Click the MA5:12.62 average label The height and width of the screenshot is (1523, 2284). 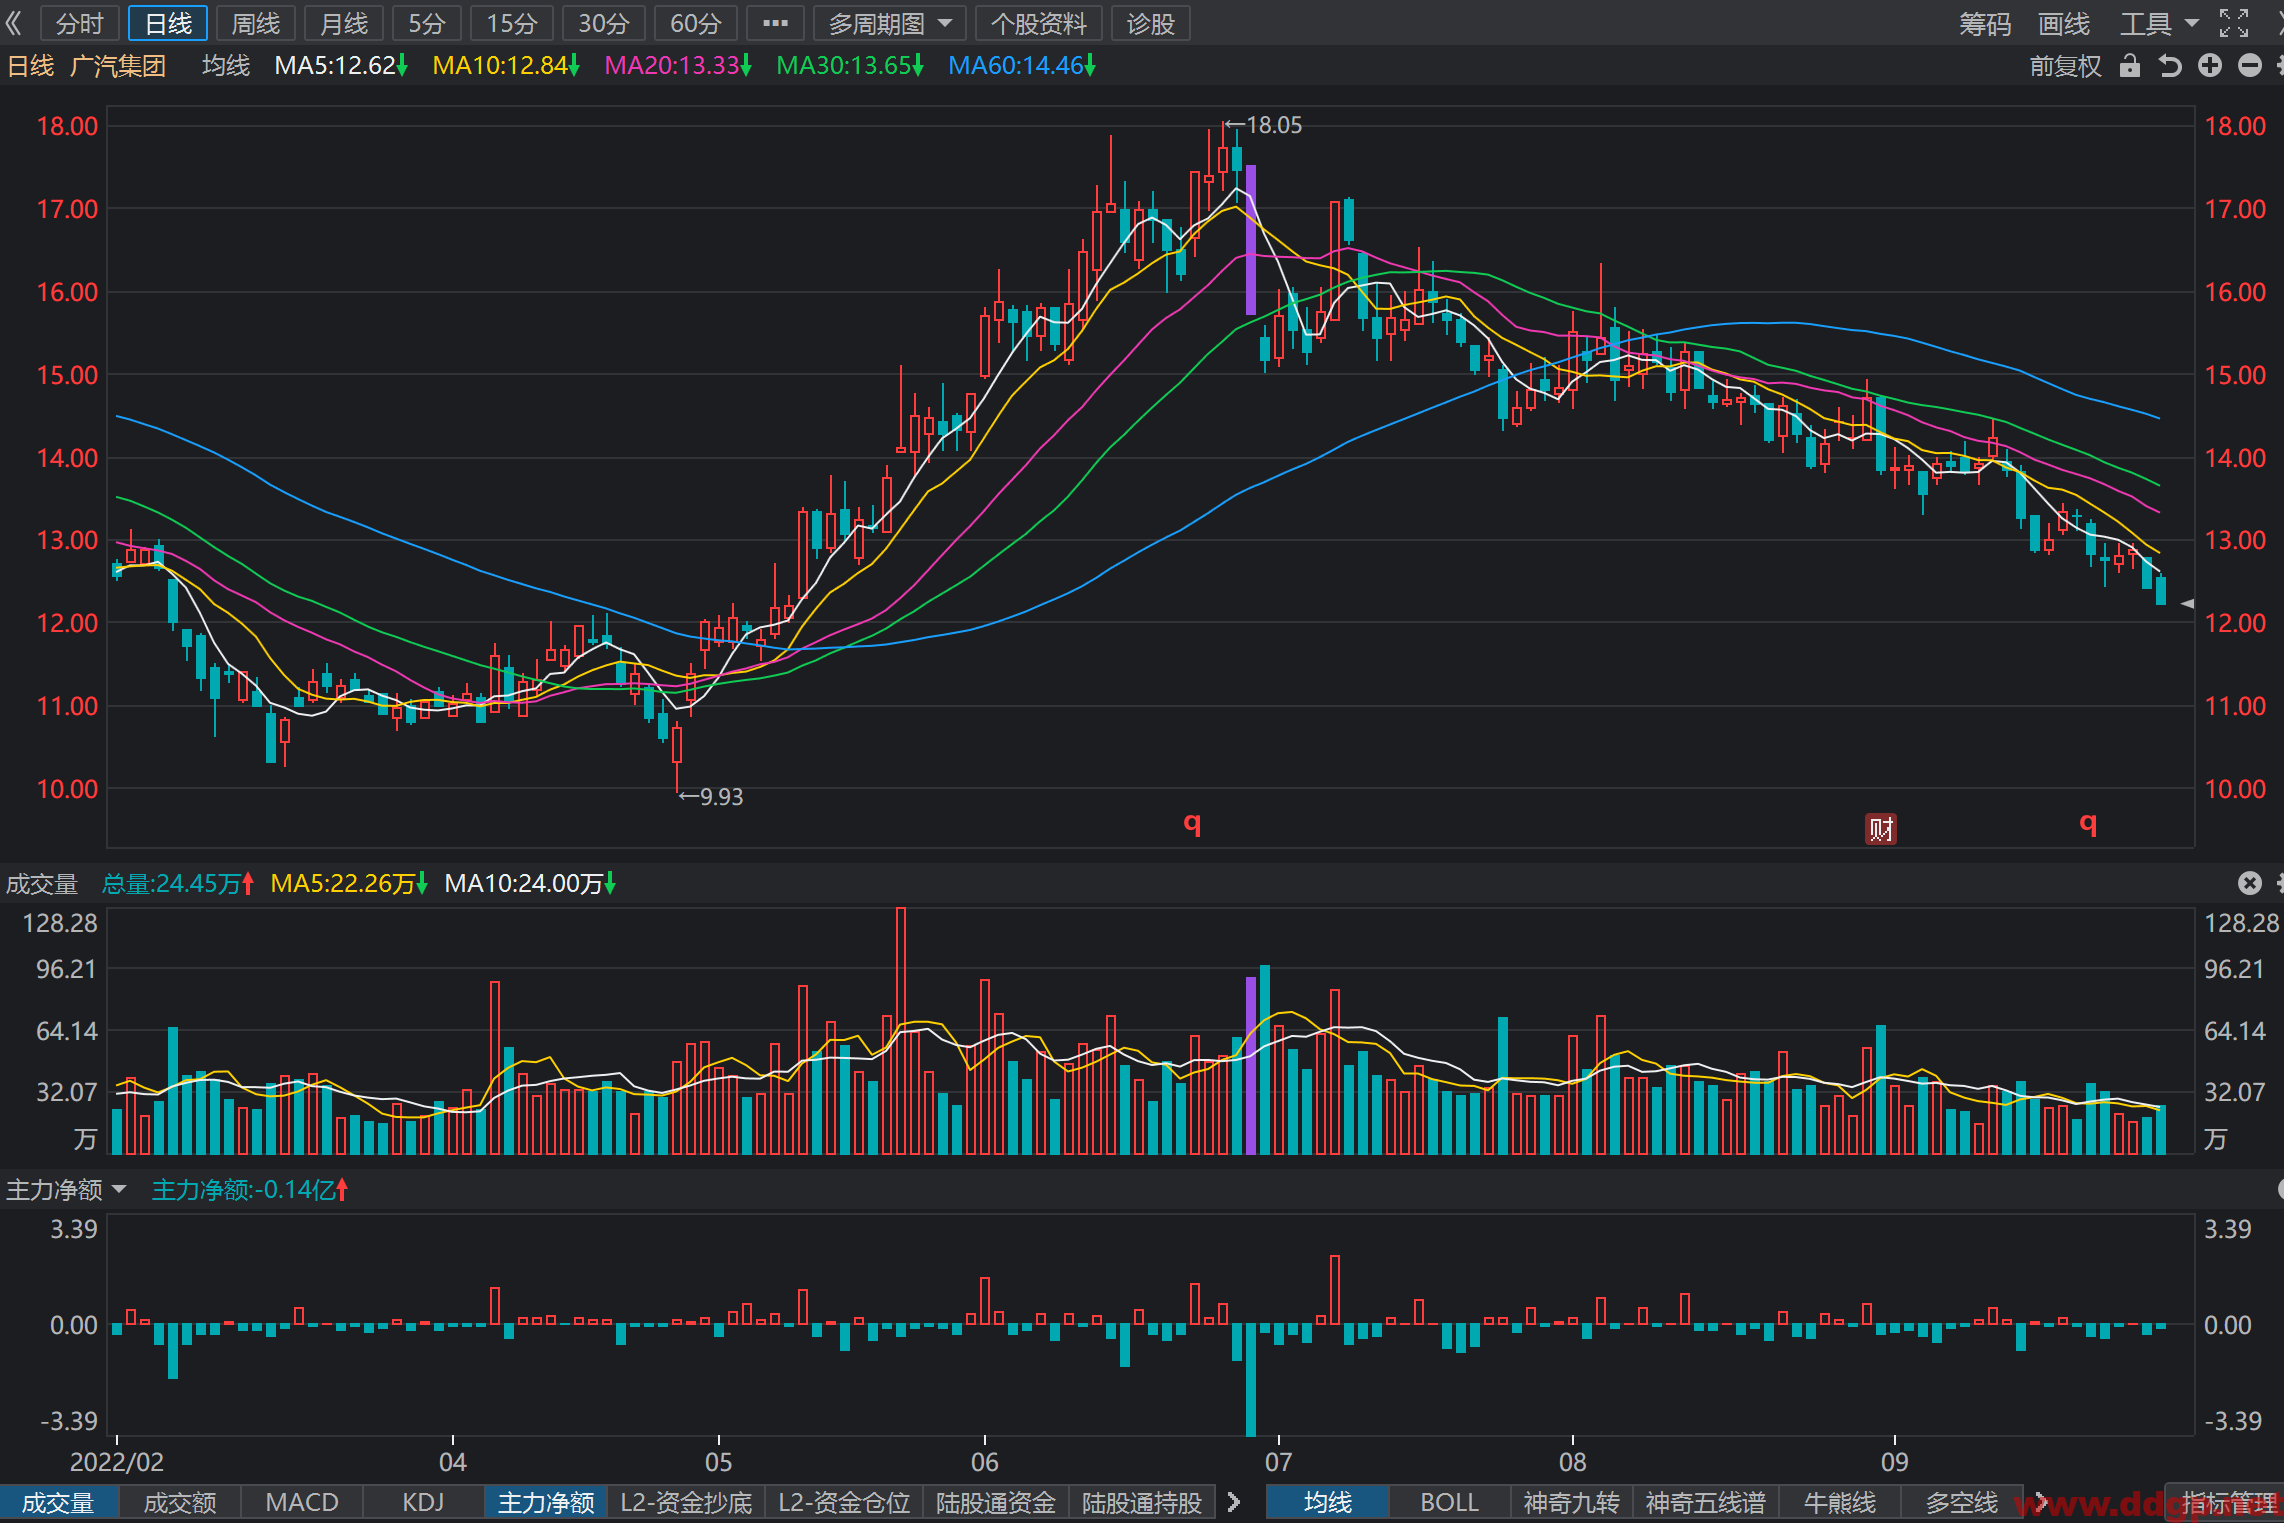click(x=341, y=66)
